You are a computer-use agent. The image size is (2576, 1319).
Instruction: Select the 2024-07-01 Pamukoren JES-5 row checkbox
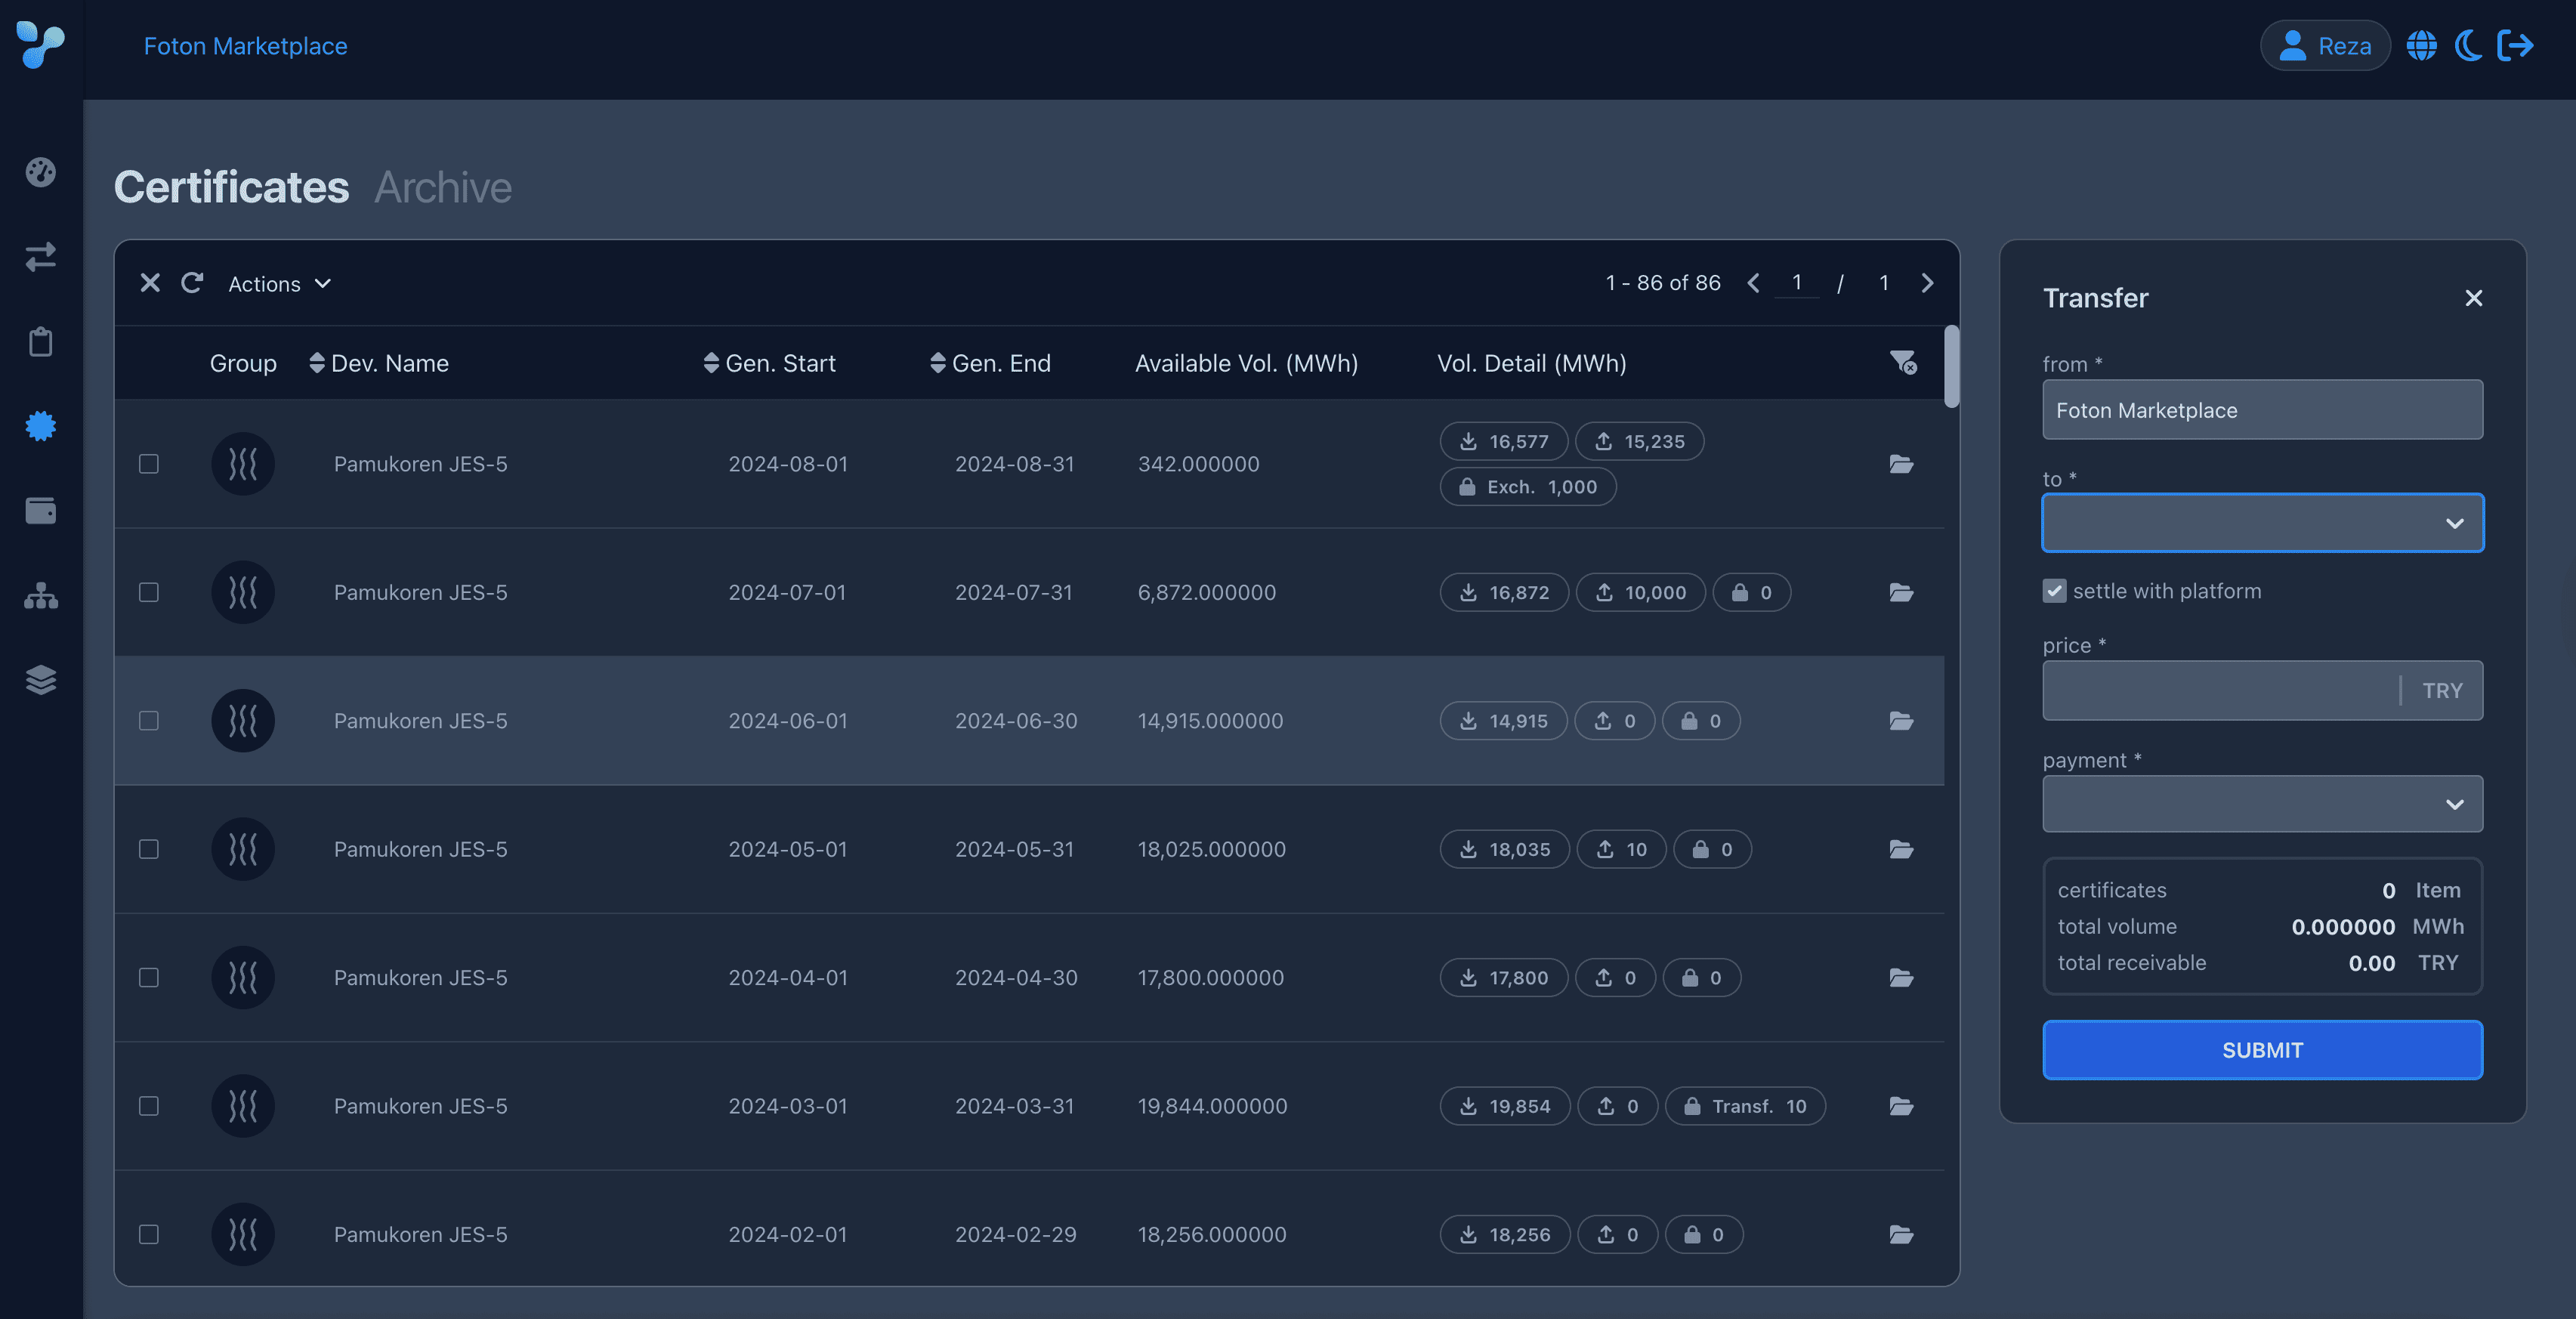coord(149,592)
